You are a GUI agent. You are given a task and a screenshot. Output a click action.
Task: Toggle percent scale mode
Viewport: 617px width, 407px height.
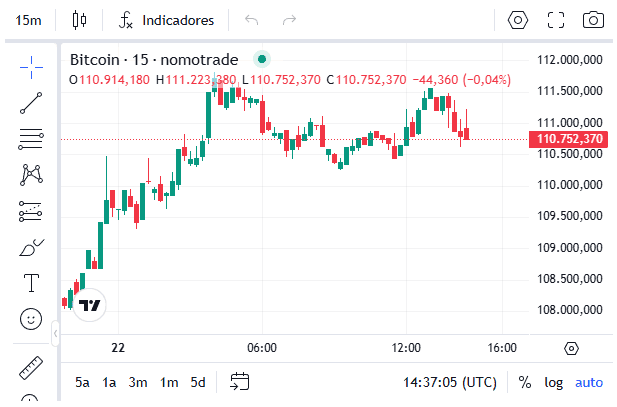pos(525,382)
